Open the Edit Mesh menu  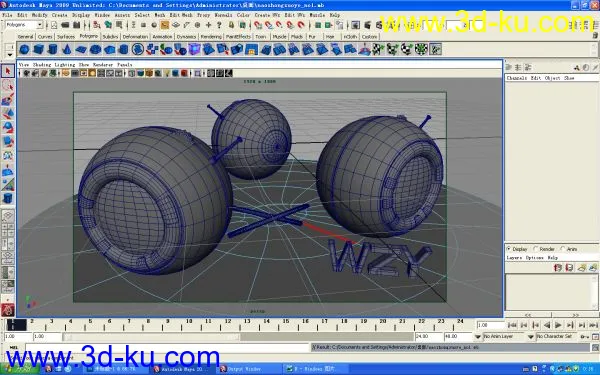coord(181,15)
